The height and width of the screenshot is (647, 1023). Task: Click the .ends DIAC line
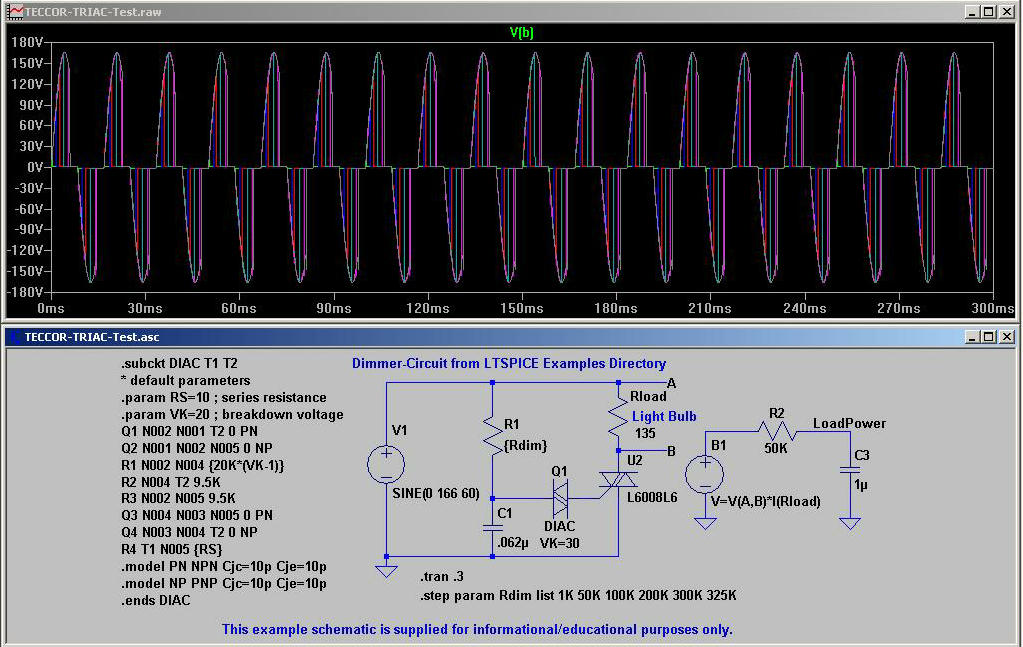155,600
